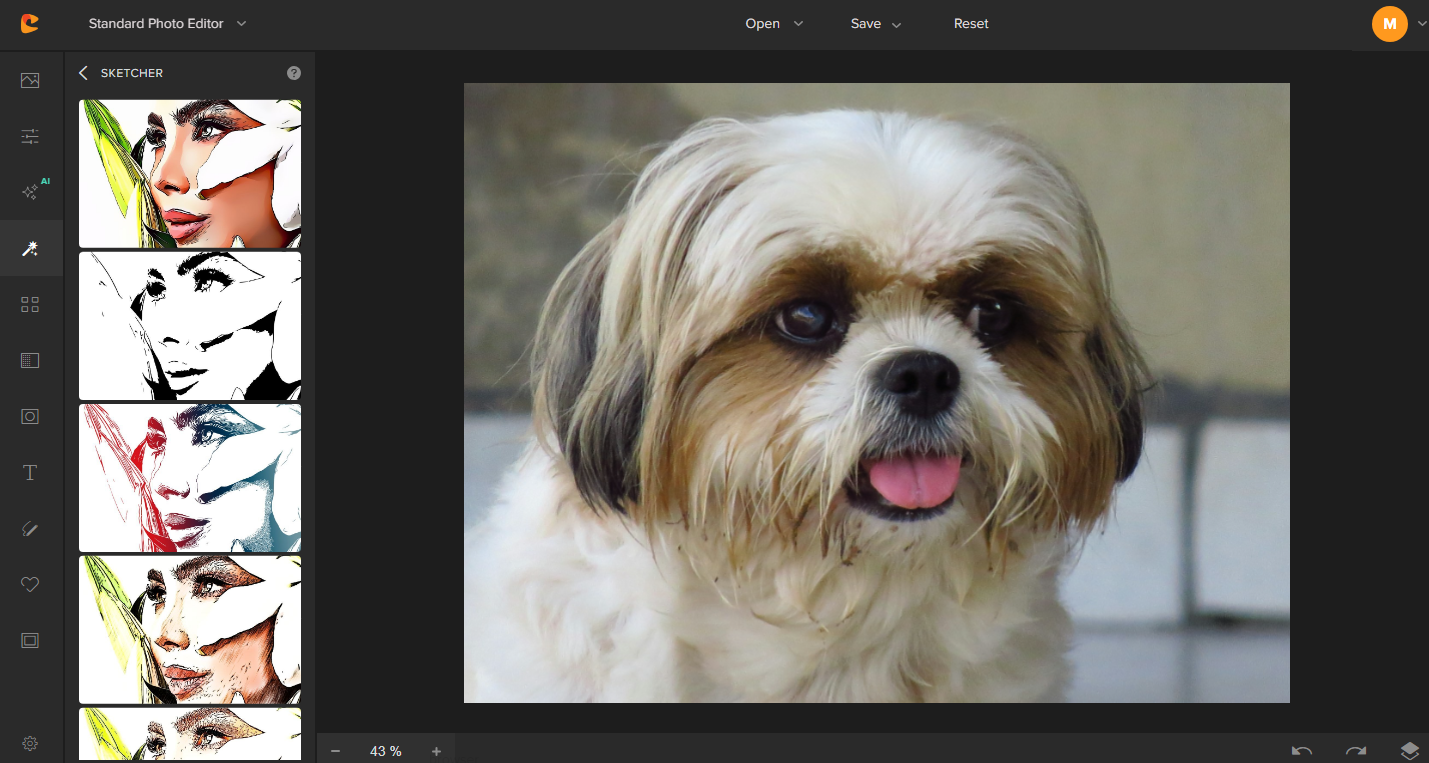Select the AI effects tool
The image size is (1429, 763).
(30, 191)
